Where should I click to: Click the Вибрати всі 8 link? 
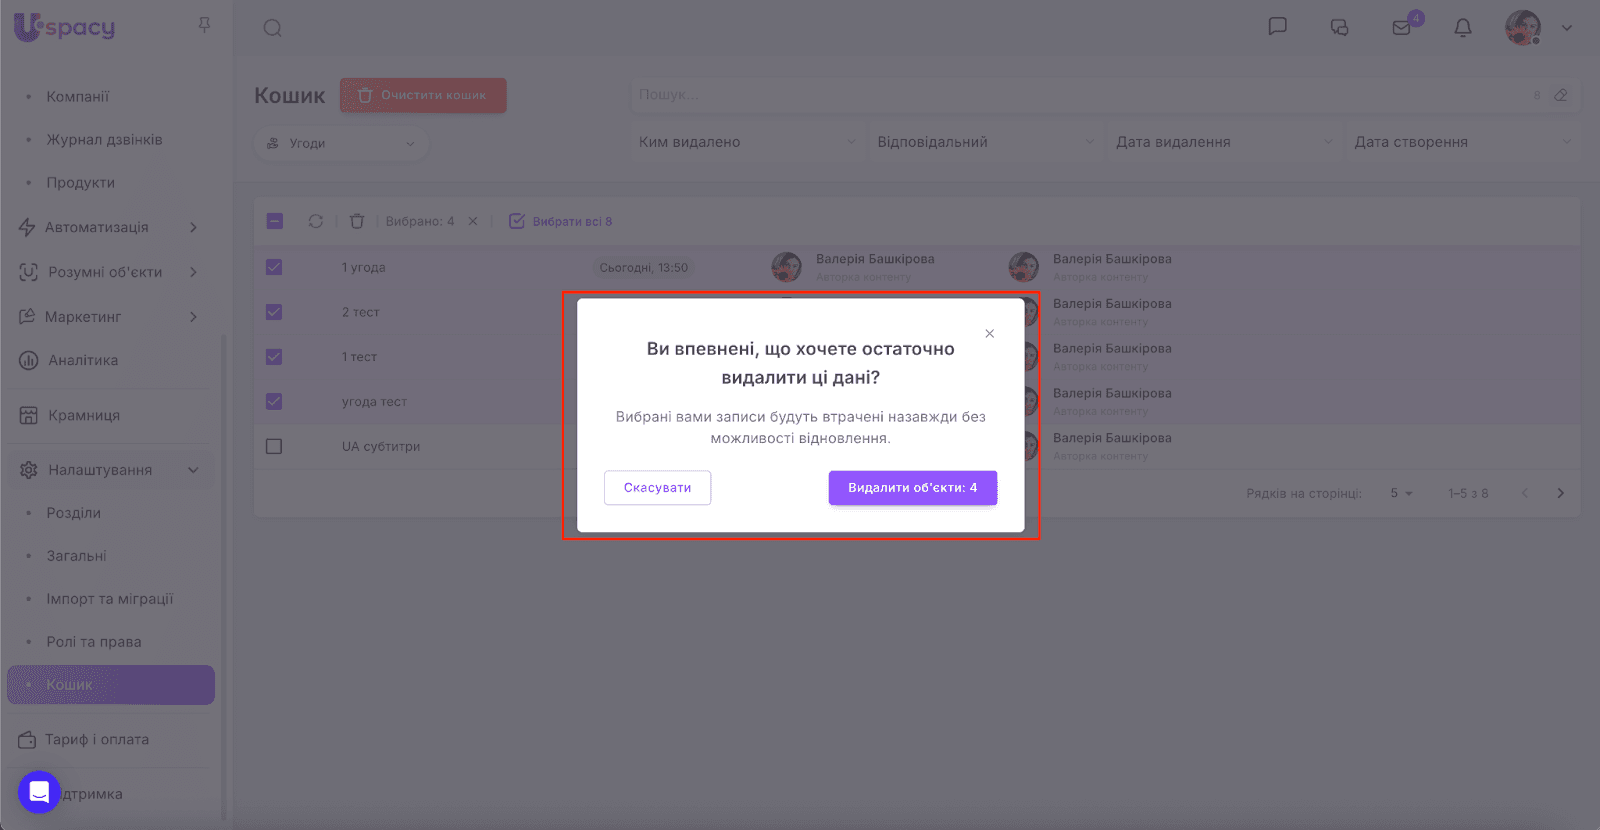click(x=572, y=222)
